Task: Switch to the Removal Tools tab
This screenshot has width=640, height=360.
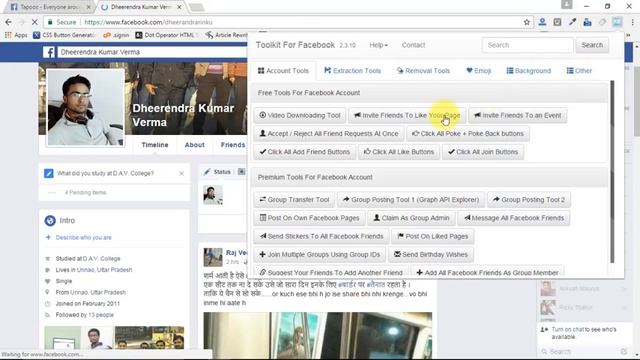Action: pyautogui.click(x=423, y=71)
